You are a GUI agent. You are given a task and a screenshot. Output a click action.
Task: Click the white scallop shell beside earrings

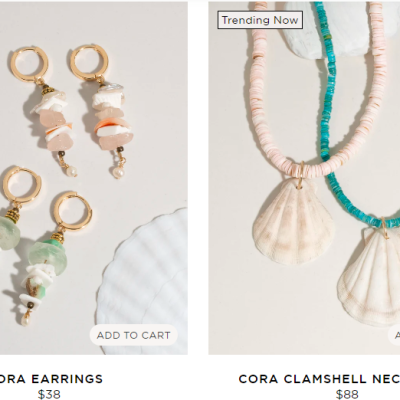143,283
